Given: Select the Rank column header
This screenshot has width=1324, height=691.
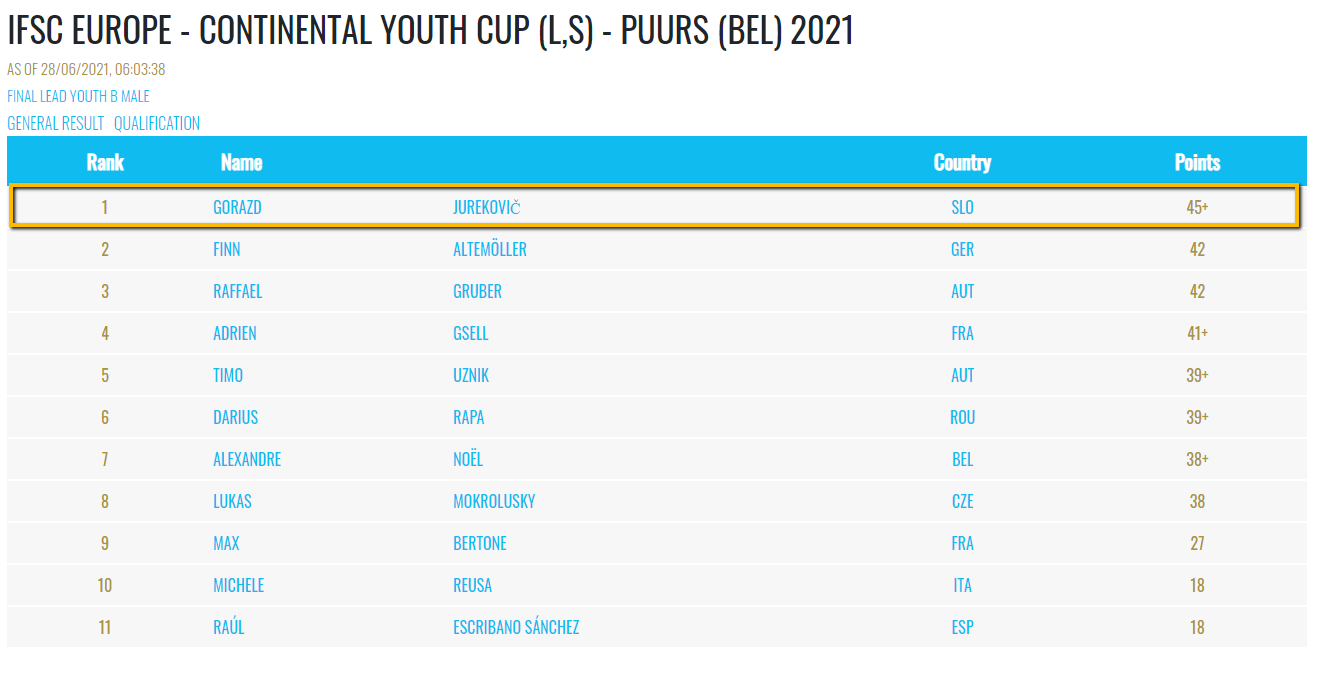Looking at the screenshot, I should (105, 162).
